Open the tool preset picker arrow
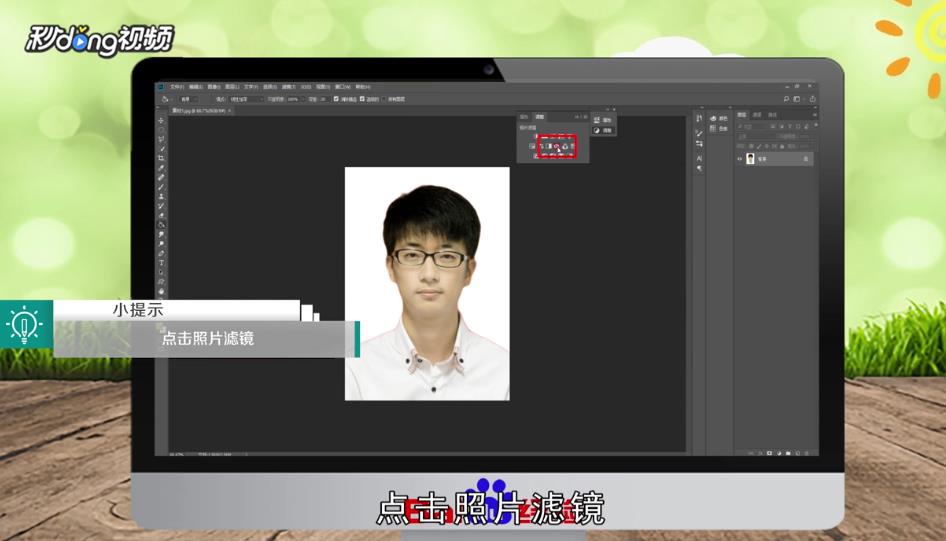 pos(170,99)
